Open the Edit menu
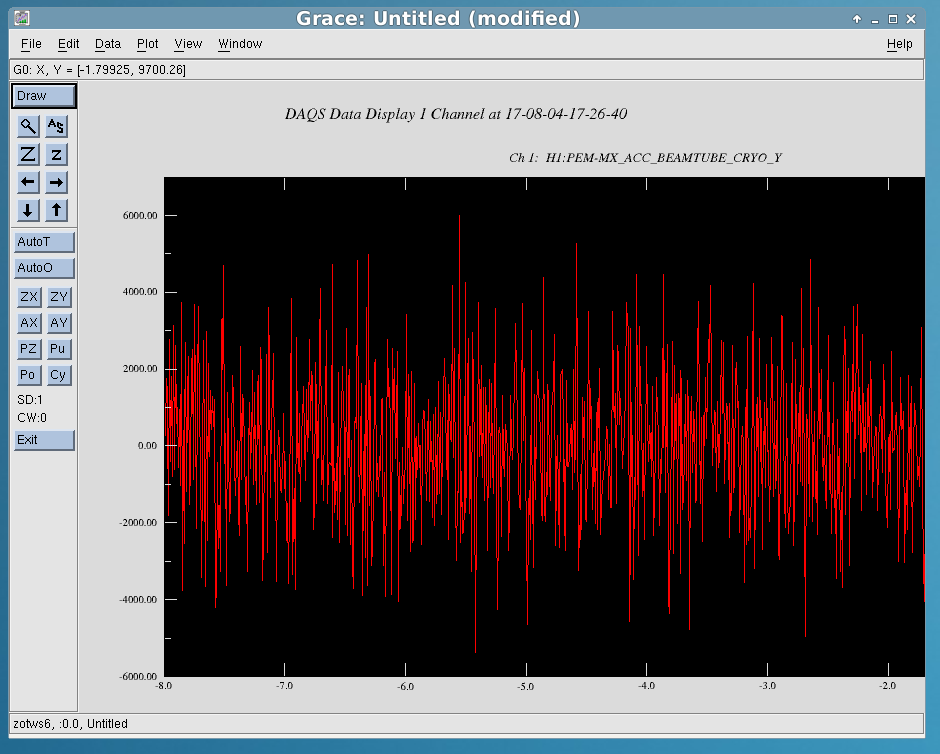 click(68, 44)
